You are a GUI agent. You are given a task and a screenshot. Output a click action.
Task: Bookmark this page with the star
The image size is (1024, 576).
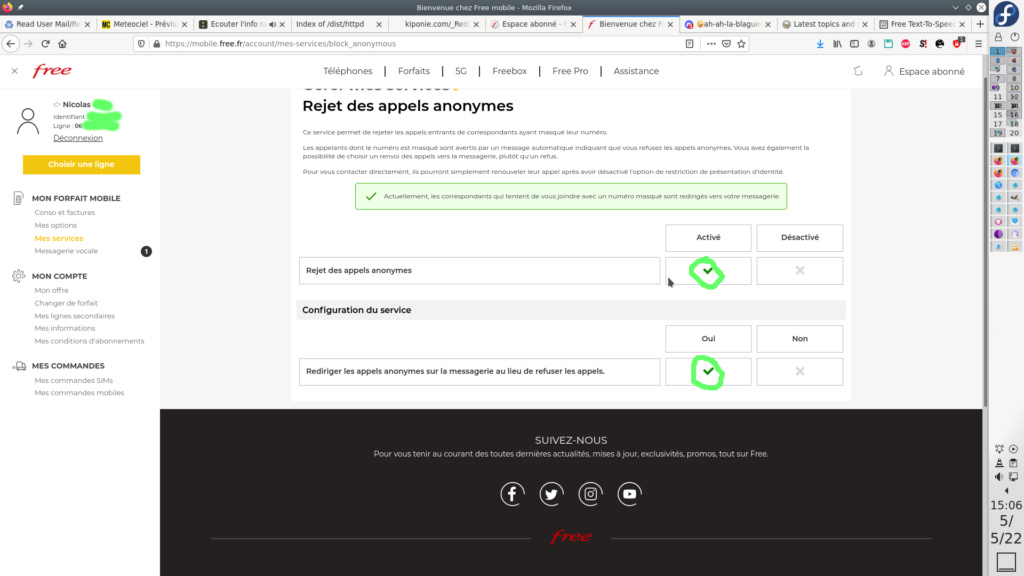pos(741,44)
